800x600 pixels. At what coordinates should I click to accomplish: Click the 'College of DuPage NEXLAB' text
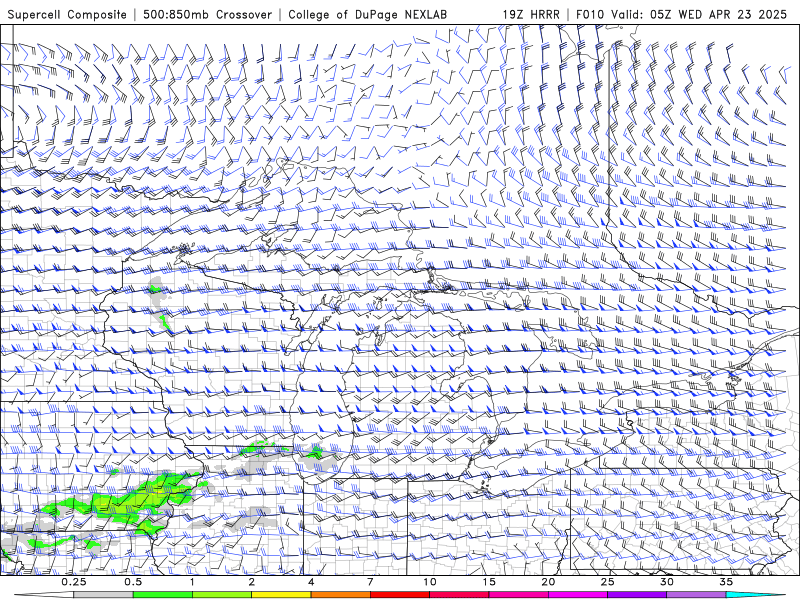point(367,14)
